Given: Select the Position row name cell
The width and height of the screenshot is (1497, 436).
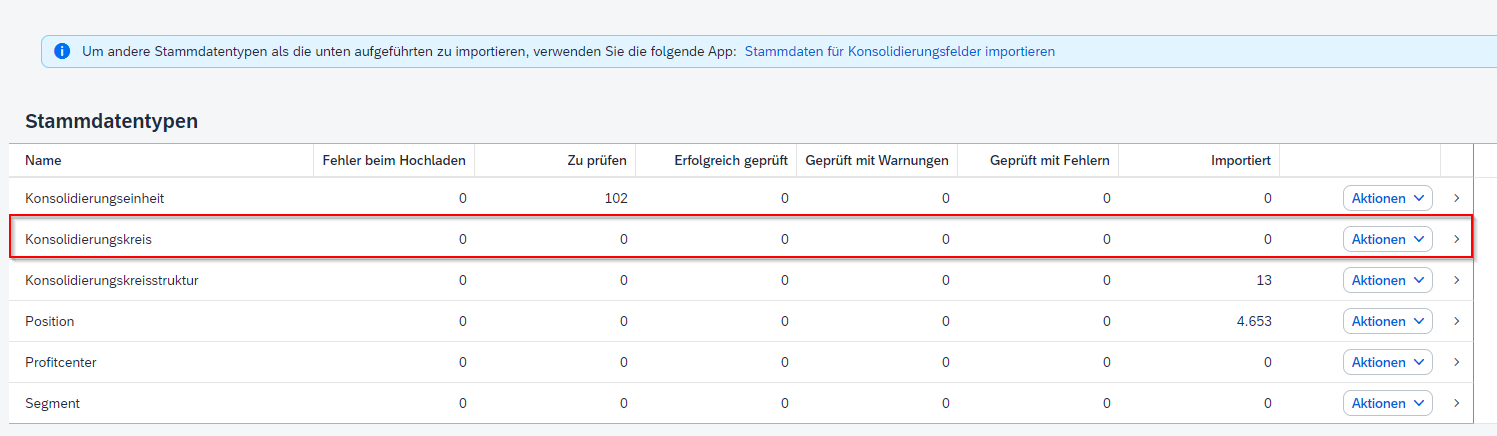Looking at the screenshot, I should tap(50, 321).
